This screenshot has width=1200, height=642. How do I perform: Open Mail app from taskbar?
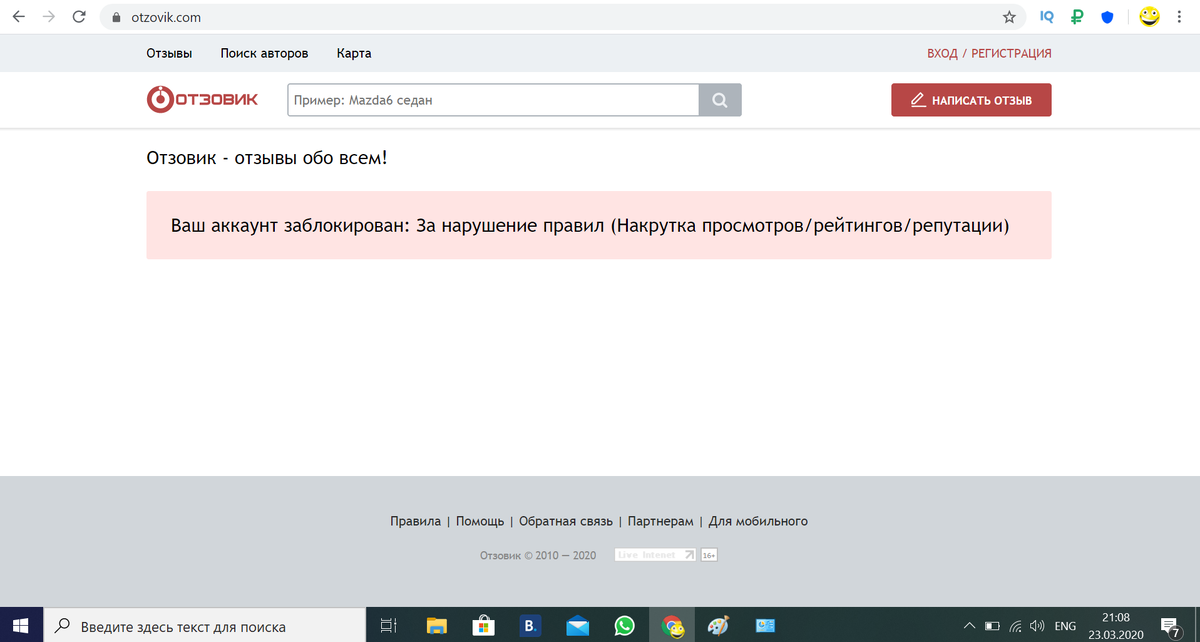(578, 625)
